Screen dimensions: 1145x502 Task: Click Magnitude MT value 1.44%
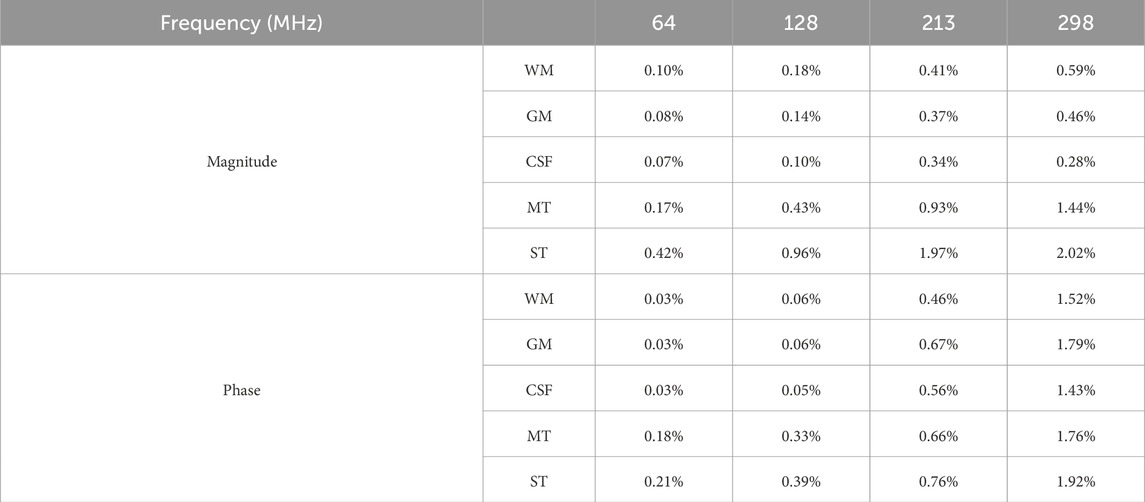(1075, 207)
